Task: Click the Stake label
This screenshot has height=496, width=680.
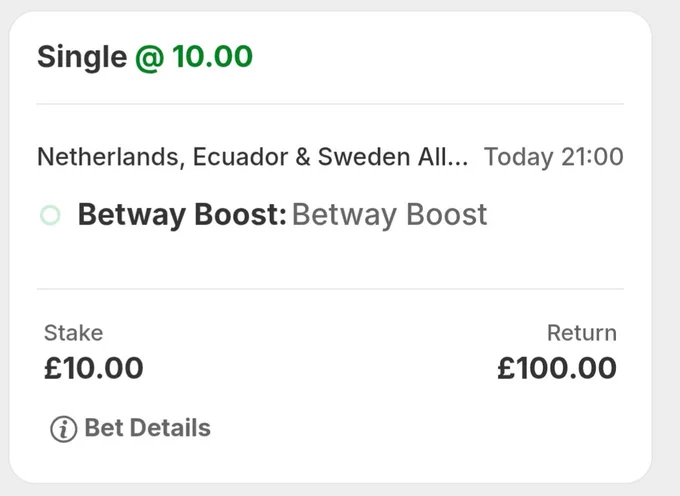Action: pos(74,333)
